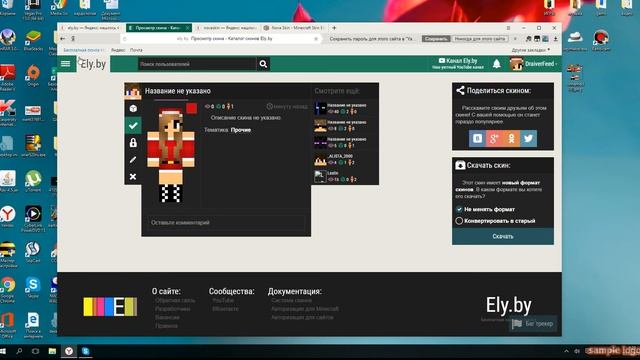Open the _ALISTA_2000 suggested skin
This screenshot has height=360, width=640.
[x=345, y=159]
